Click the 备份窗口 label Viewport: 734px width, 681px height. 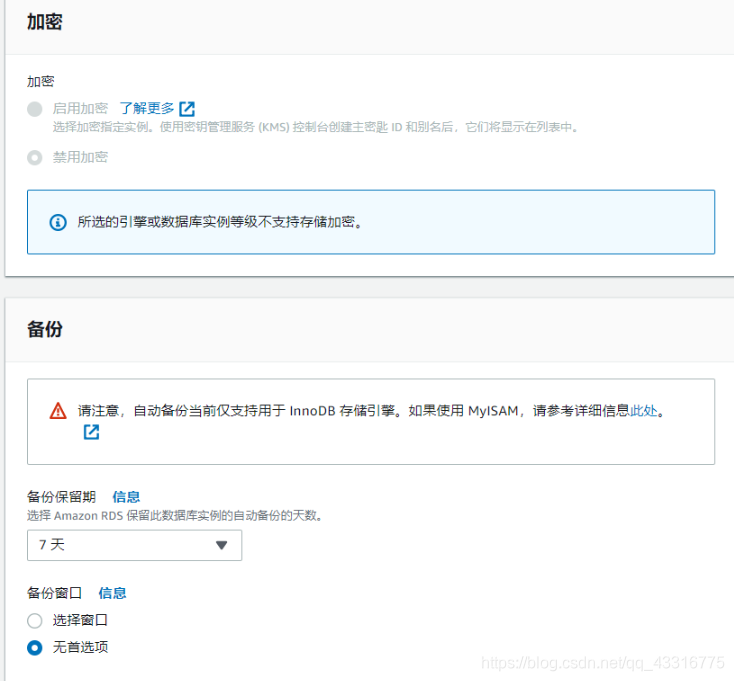point(54,593)
